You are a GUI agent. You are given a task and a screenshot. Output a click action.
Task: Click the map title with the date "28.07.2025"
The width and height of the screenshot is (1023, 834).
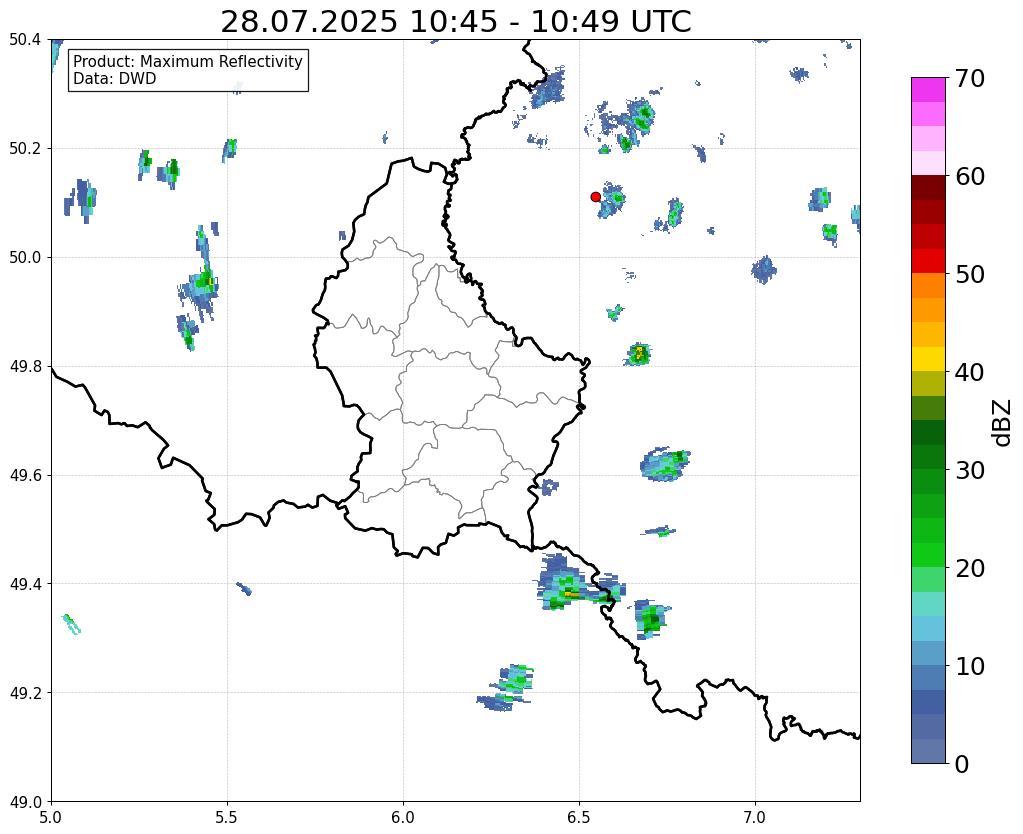(x=455, y=22)
